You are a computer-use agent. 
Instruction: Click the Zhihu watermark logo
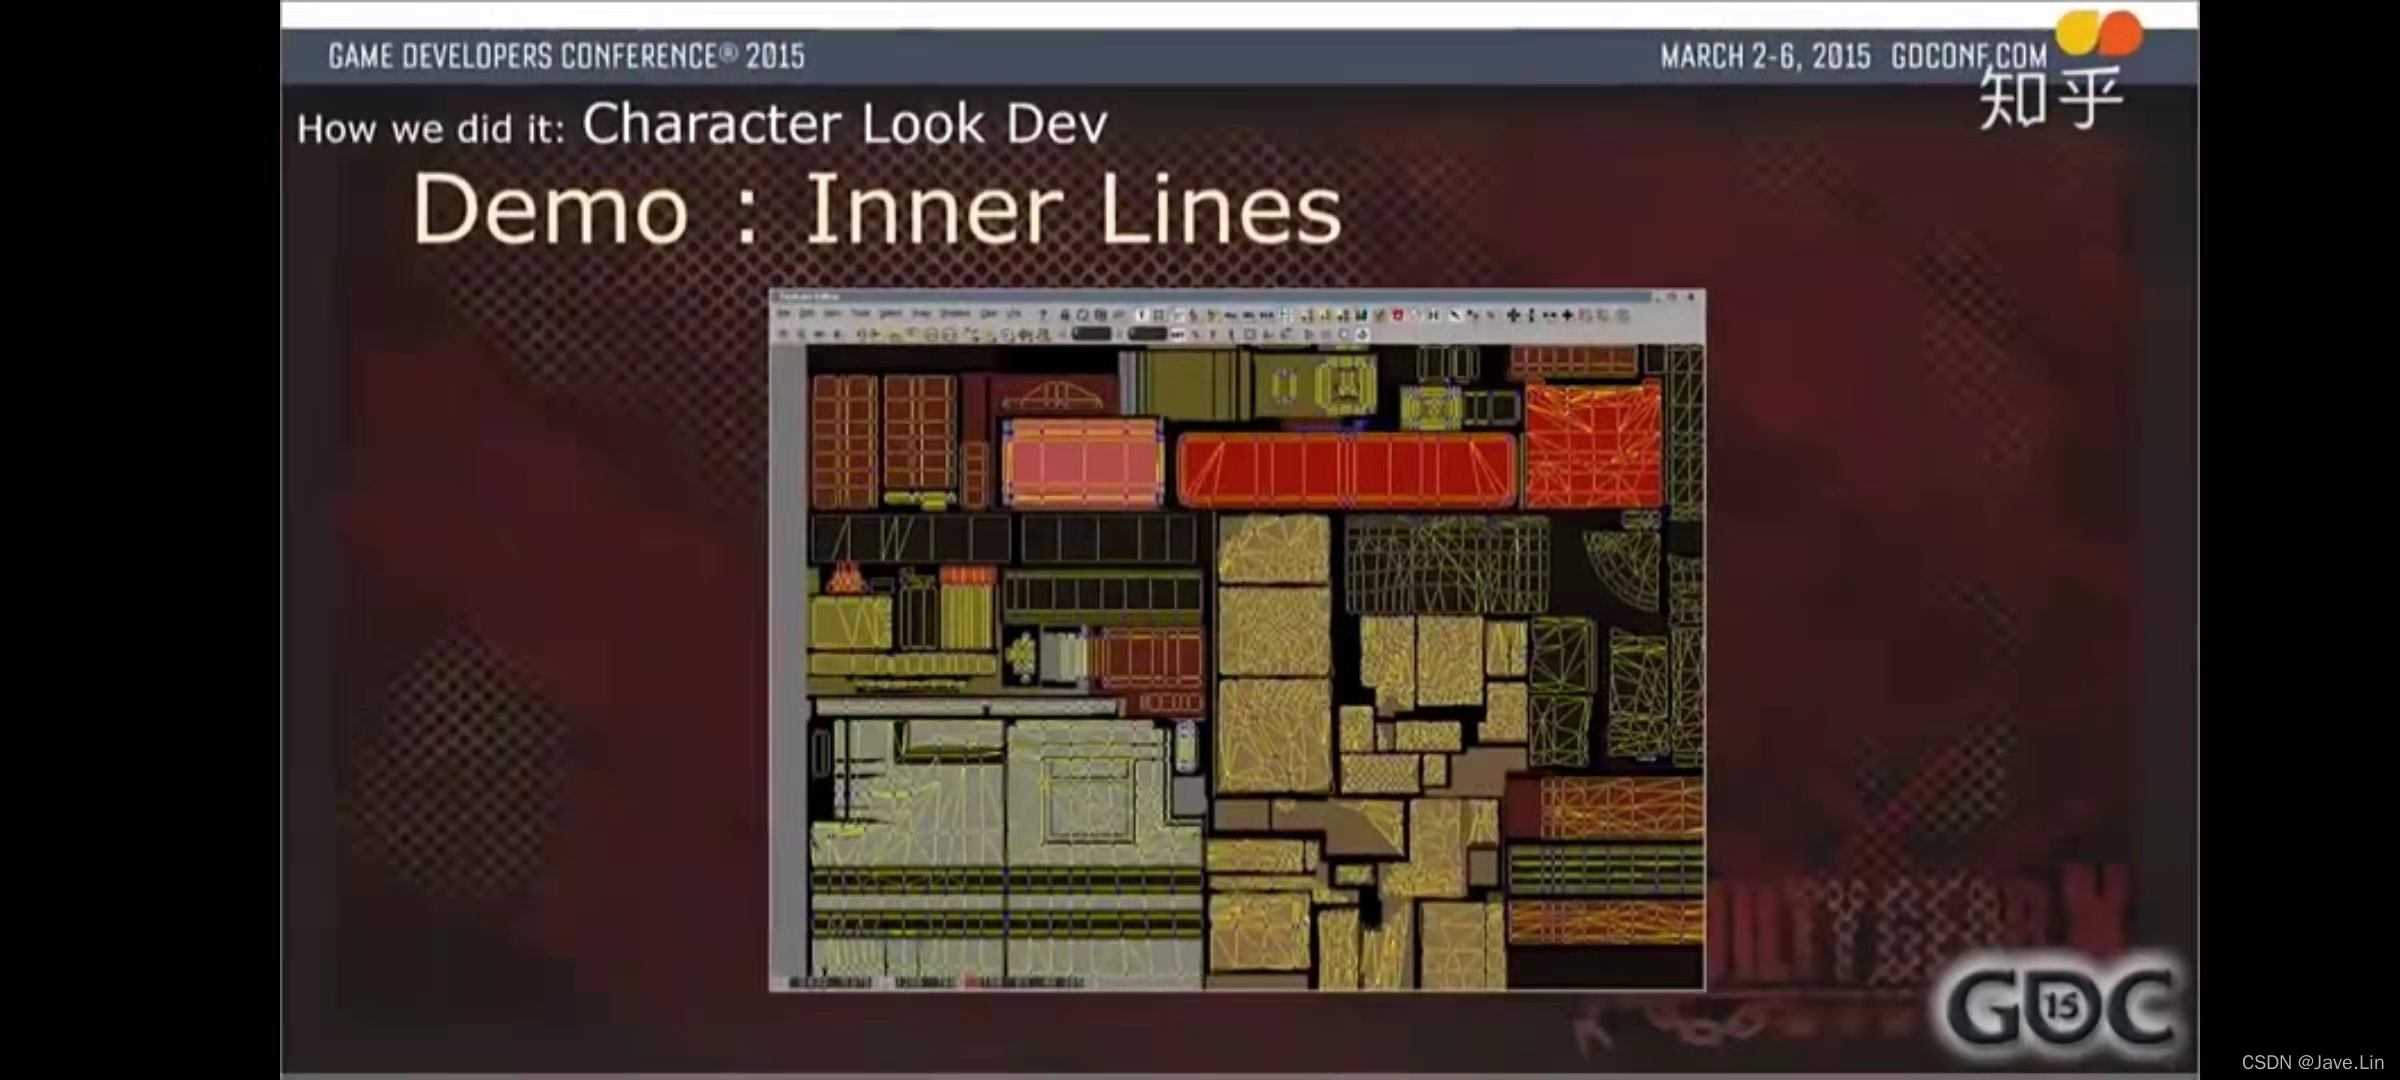[2050, 98]
